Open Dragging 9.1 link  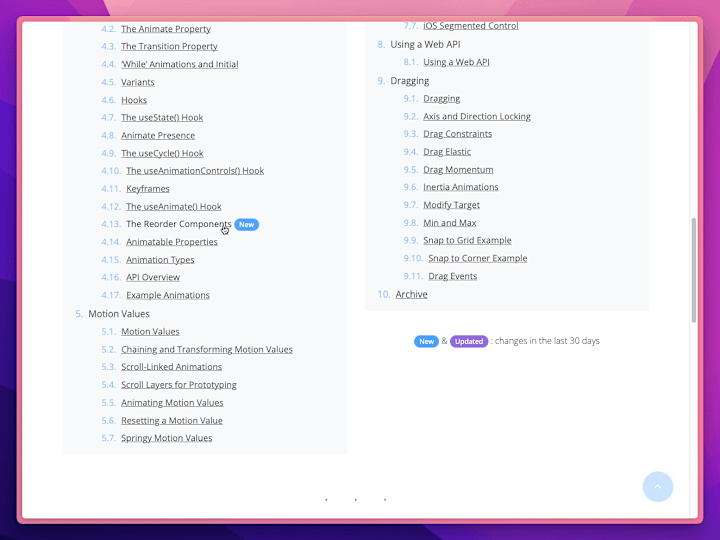click(442, 99)
